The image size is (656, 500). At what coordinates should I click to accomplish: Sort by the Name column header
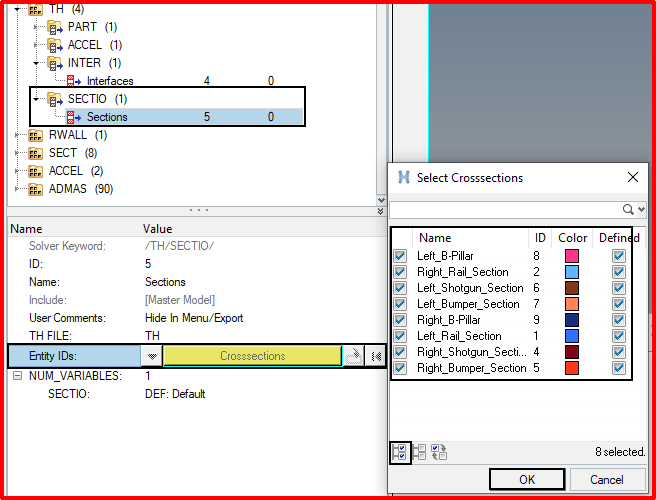470,238
